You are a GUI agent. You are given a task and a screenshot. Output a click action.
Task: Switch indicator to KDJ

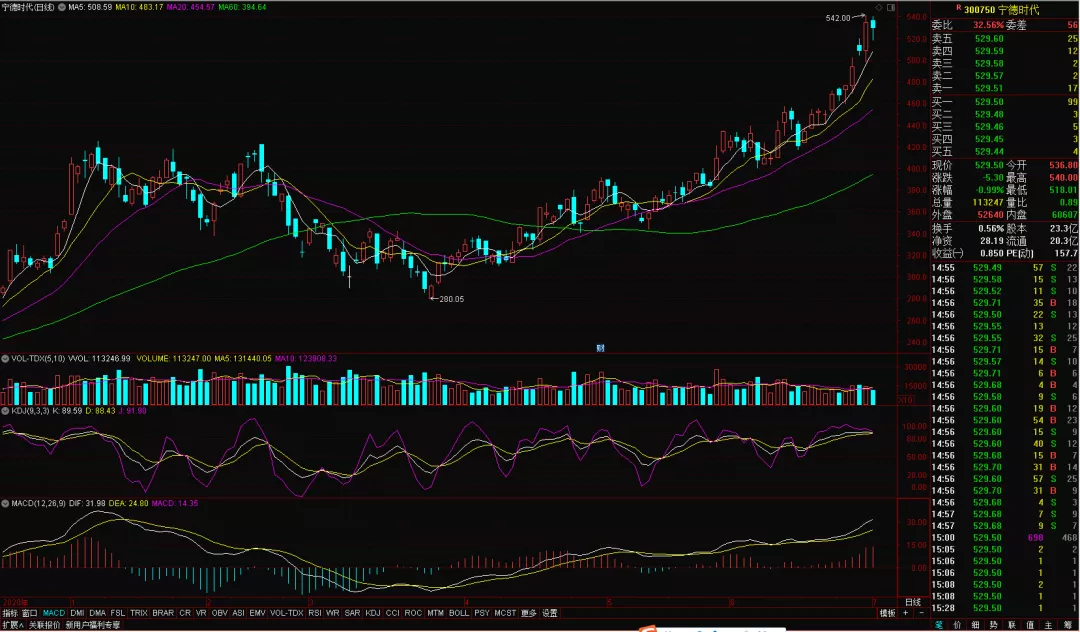click(x=373, y=613)
